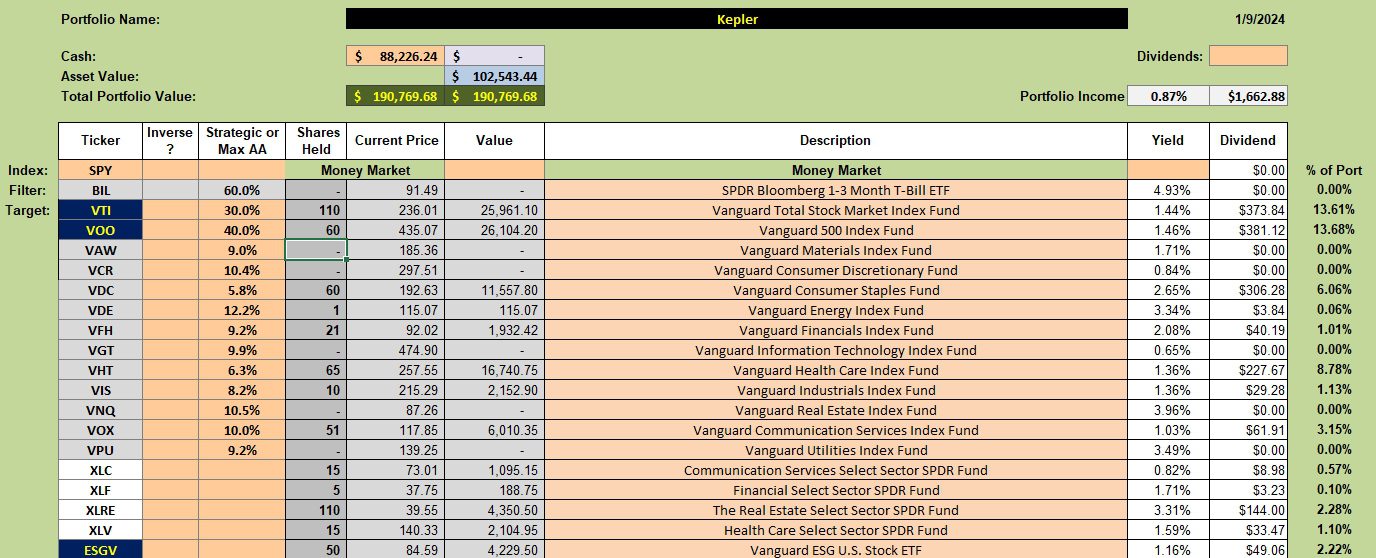Select the Vanguard Energy Index Fund description
This screenshot has height=558, width=1376.
835,310
